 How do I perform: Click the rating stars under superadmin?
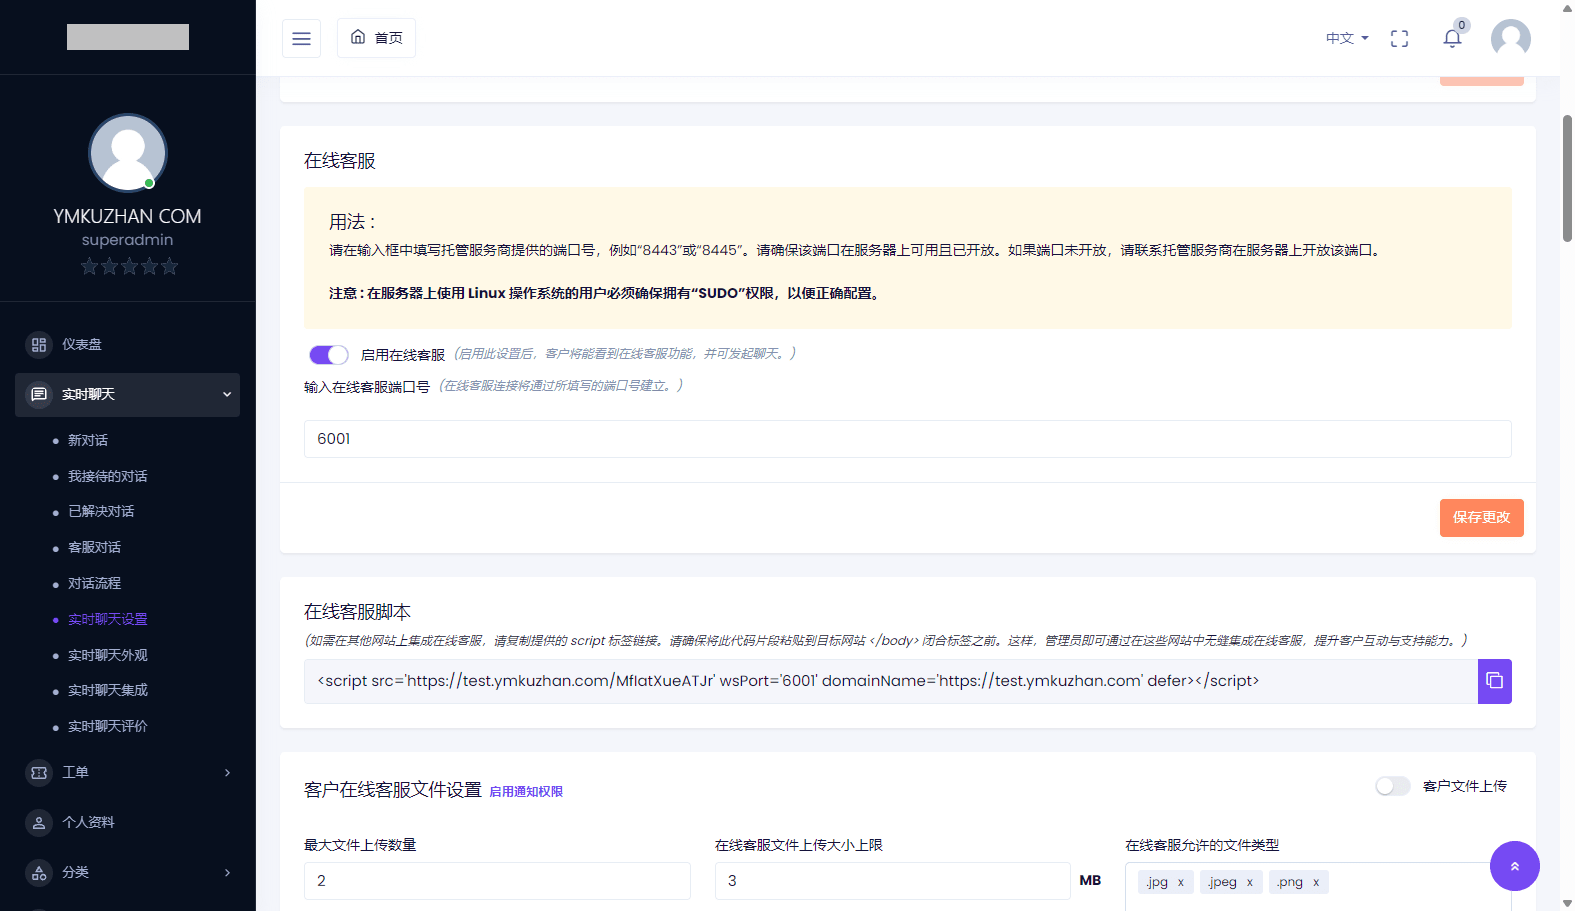tap(129, 266)
